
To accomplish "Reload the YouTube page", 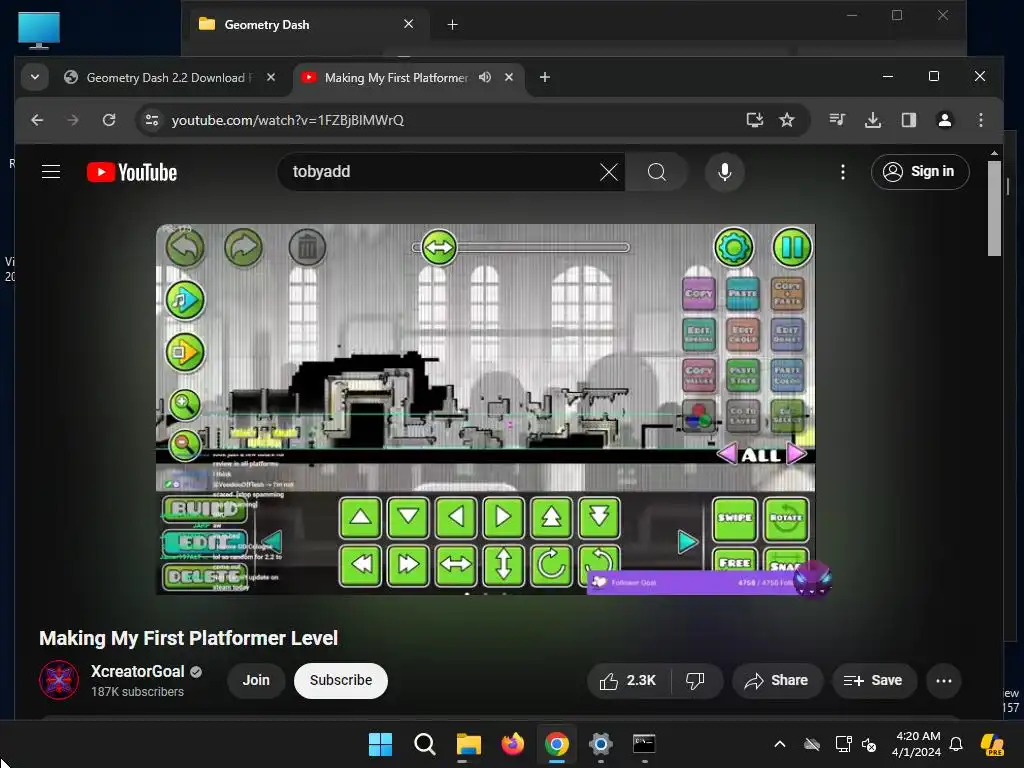I will click(x=109, y=120).
